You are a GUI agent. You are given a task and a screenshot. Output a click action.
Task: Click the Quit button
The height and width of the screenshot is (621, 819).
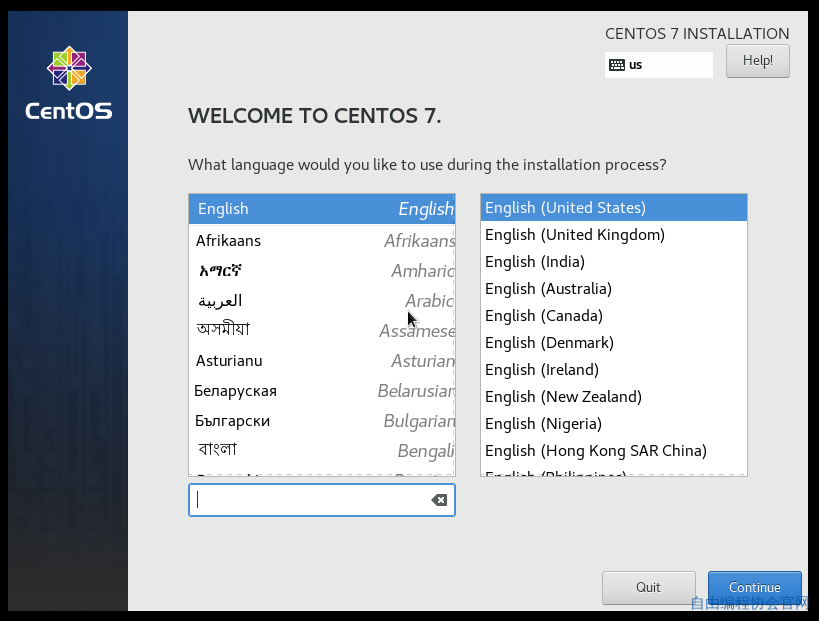[648, 587]
